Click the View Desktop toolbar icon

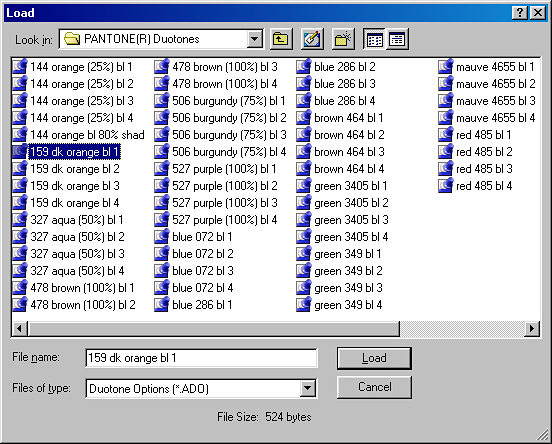312,39
